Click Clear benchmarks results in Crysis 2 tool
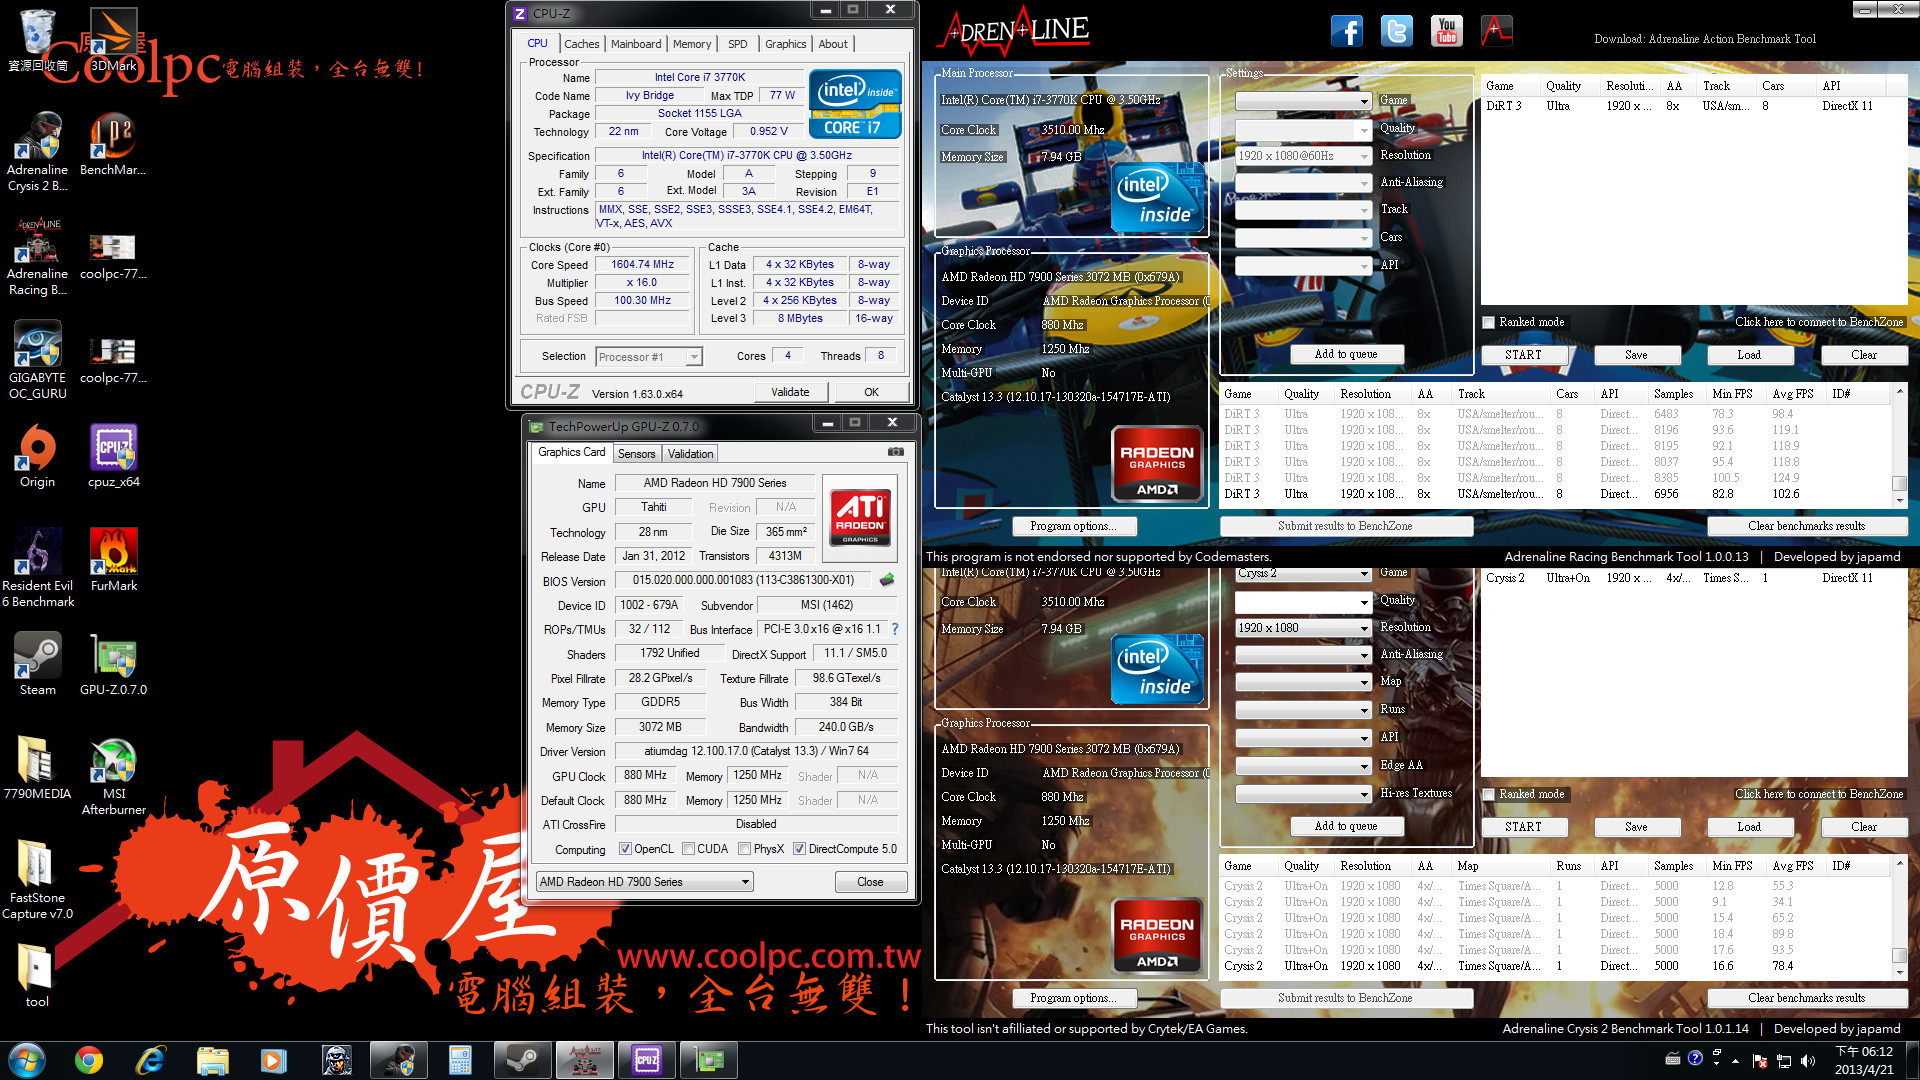This screenshot has width=1920, height=1080. click(x=1806, y=998)
